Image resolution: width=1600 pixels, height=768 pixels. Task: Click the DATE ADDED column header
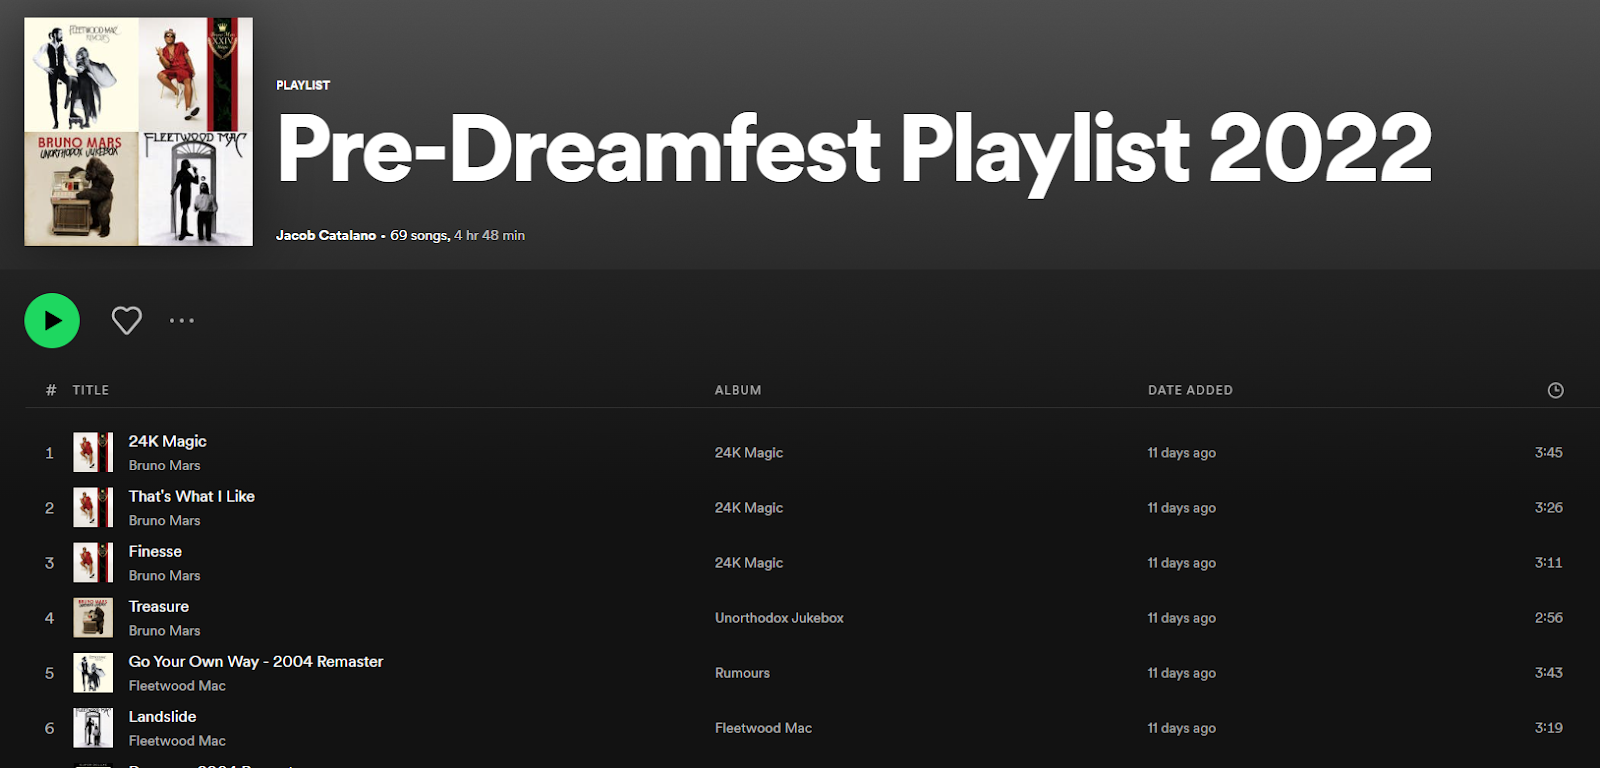point(1190,390)
